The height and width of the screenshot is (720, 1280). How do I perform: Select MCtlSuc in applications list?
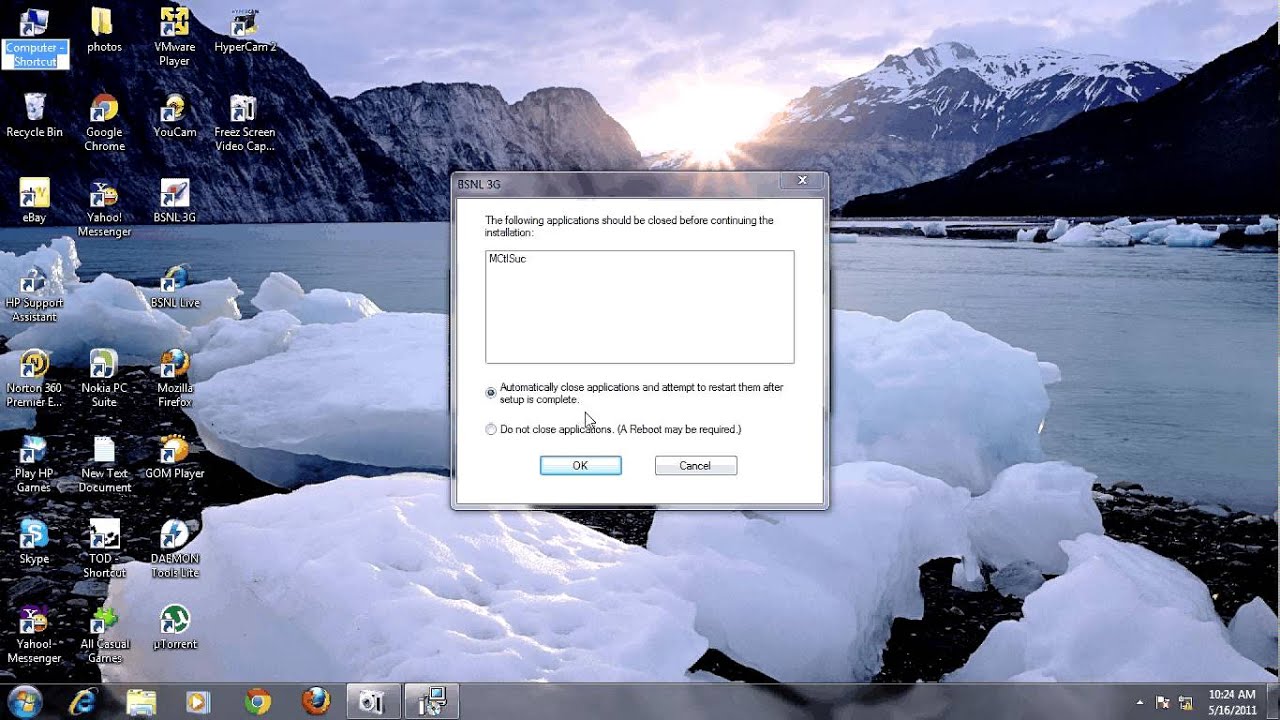(508, 259)
